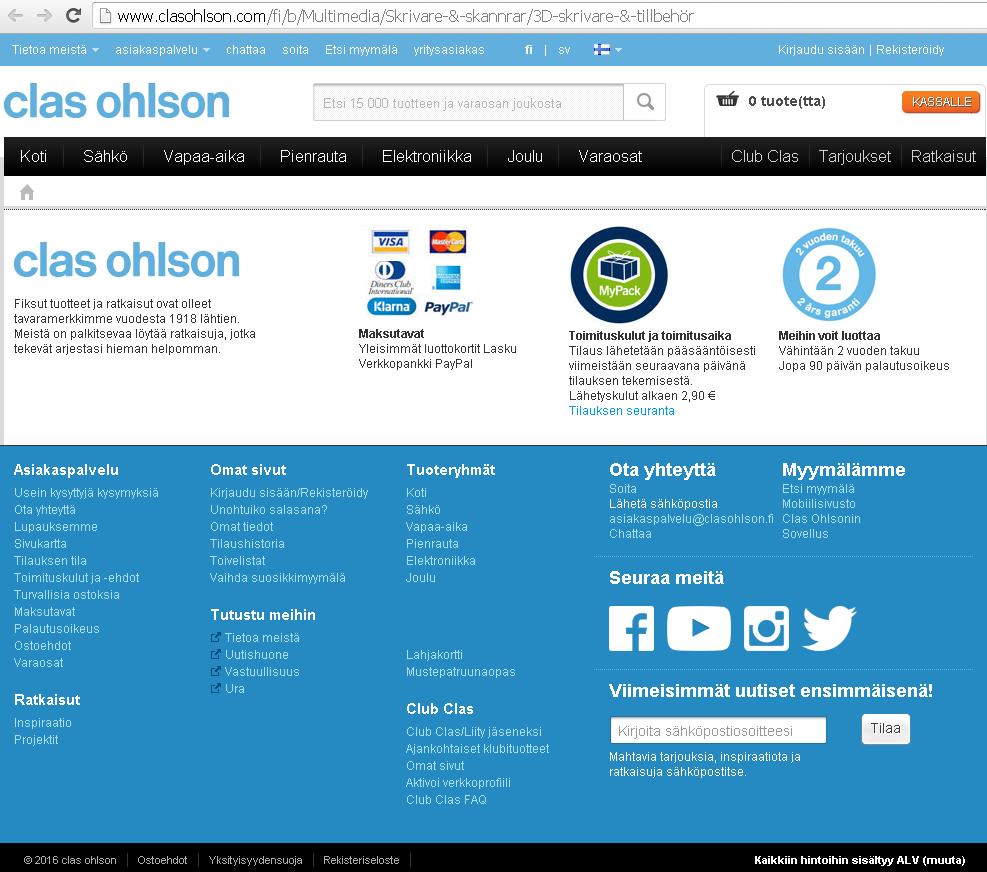Open the shopping basket icon
Screen dimensions: 987x872
727,99
